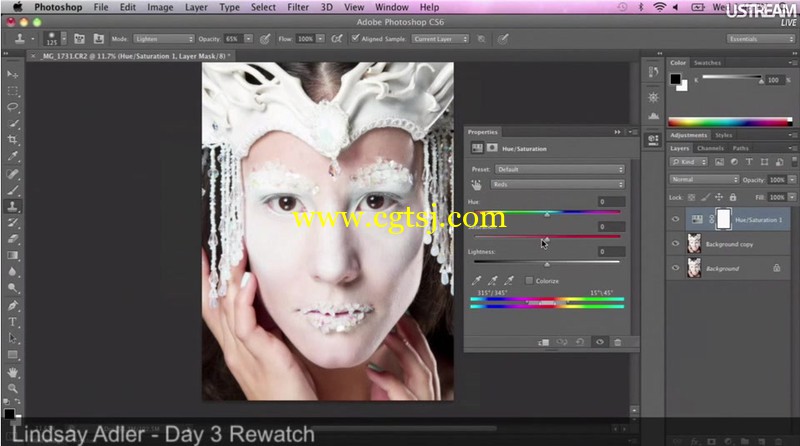
Task: Select the Rectangular Marquee tool
Action: 13,91
